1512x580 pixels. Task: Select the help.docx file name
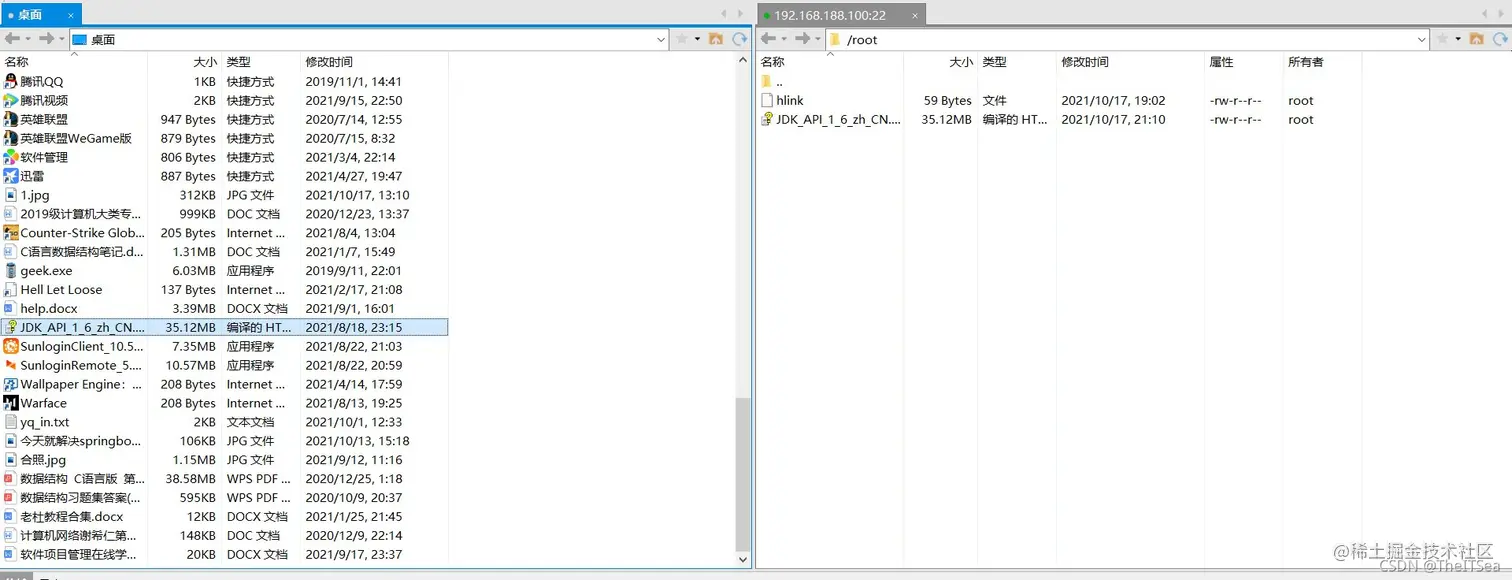pos(48,309)
